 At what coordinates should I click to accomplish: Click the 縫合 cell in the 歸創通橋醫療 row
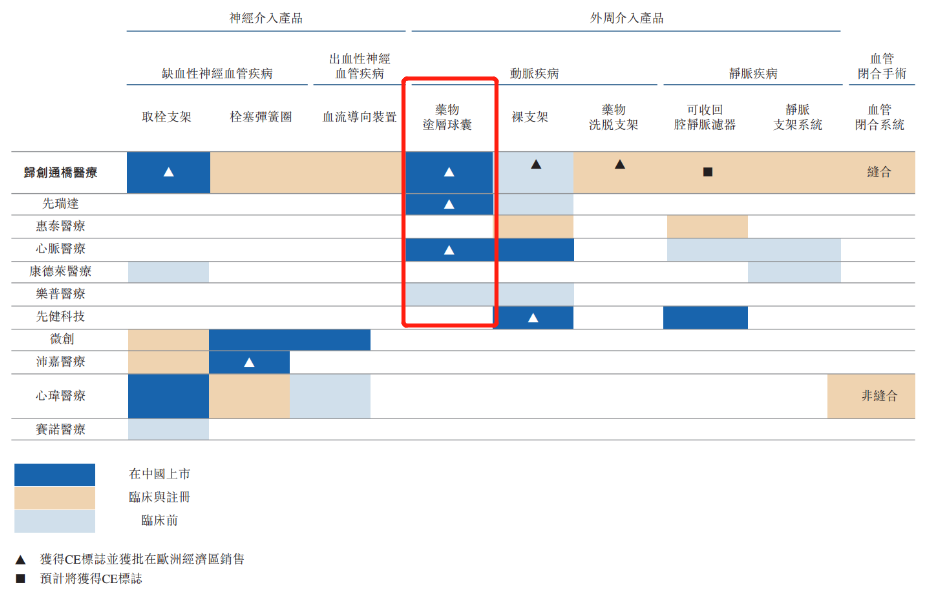878,172
